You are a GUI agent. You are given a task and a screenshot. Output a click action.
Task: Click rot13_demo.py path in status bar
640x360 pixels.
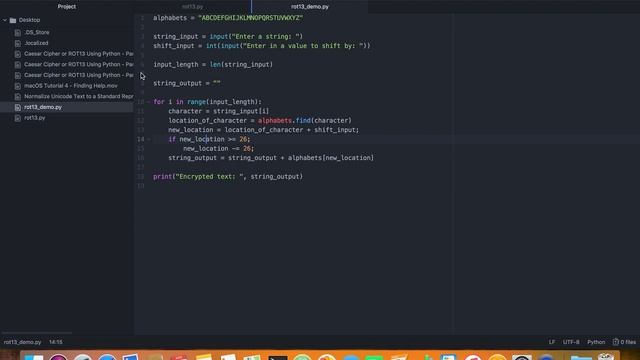[x=22, y=342]
